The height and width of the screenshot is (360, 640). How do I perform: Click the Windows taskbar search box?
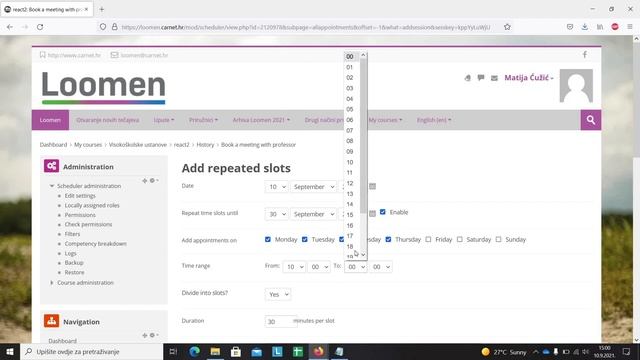(91, 351)
